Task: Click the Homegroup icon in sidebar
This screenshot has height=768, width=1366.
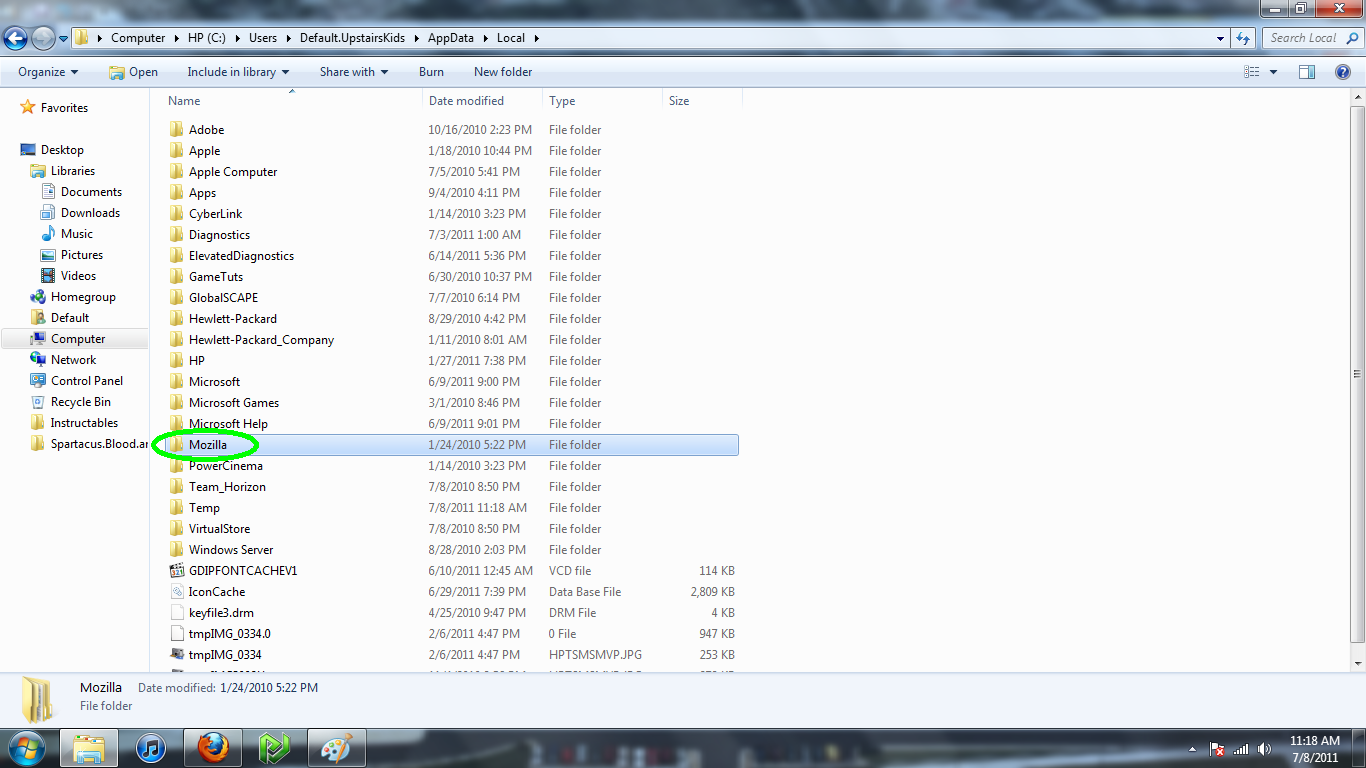Action: point(38,297)
